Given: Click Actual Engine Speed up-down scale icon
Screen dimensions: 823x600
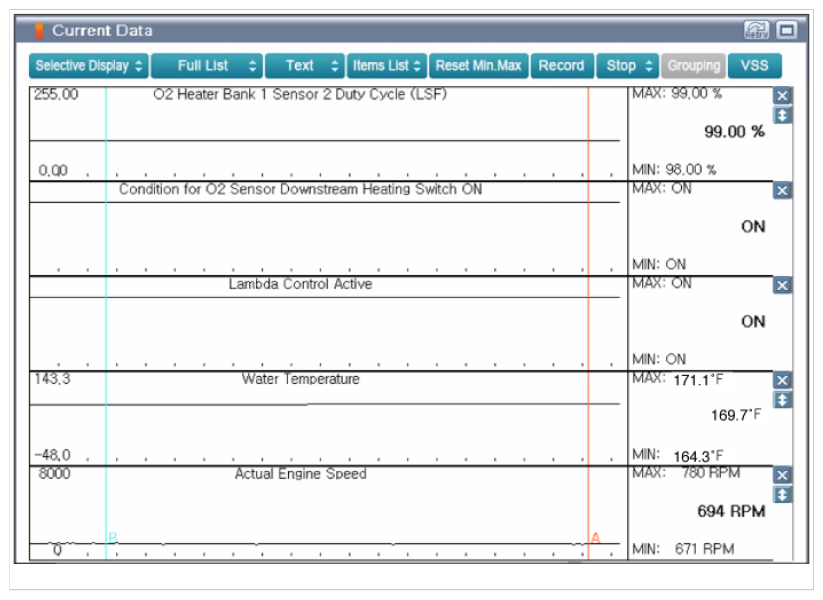Looking at the screenshot, I should 782,495.
